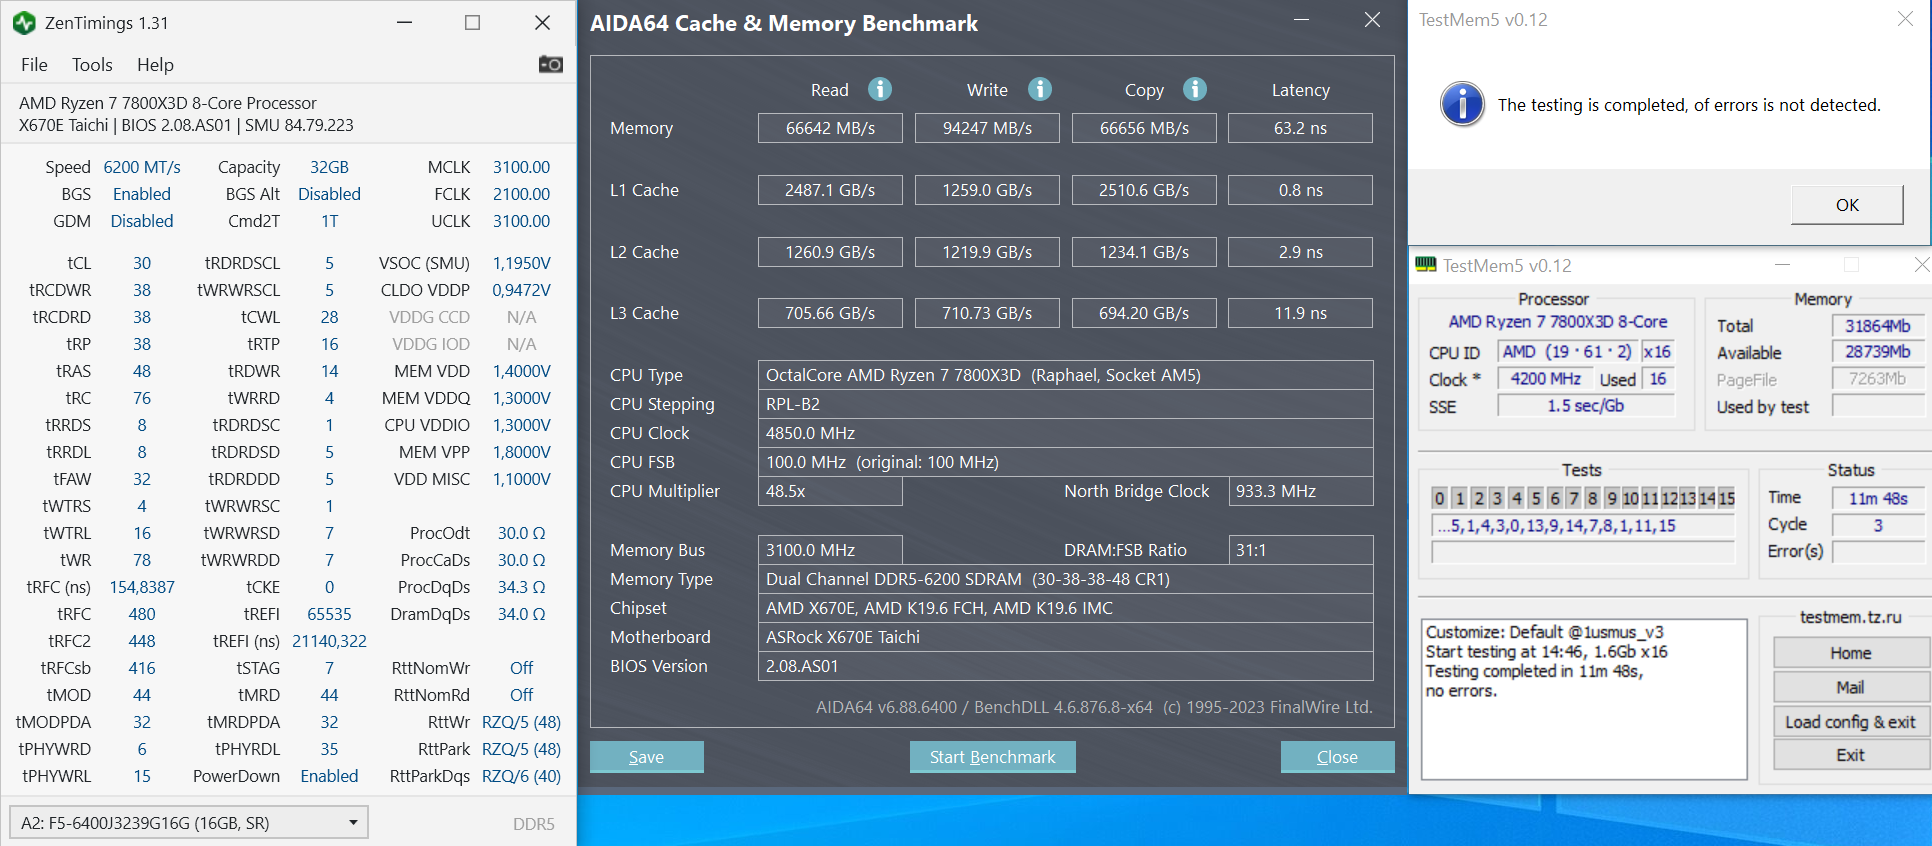Click the Start Benchmark button

(992, 757)
